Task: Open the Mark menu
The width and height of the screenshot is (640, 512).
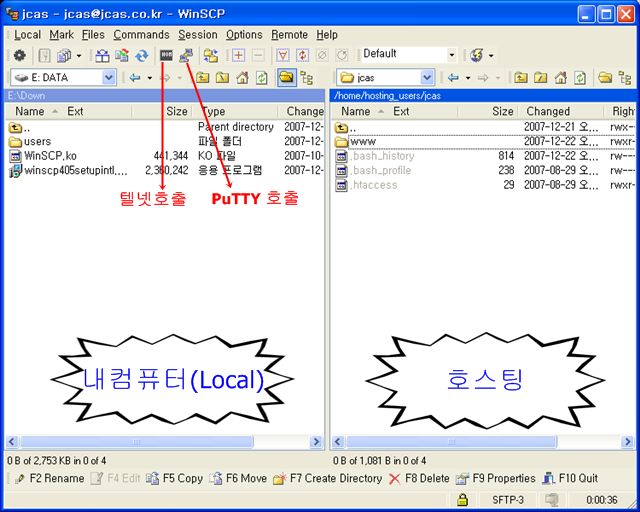Action: (62, 35)
